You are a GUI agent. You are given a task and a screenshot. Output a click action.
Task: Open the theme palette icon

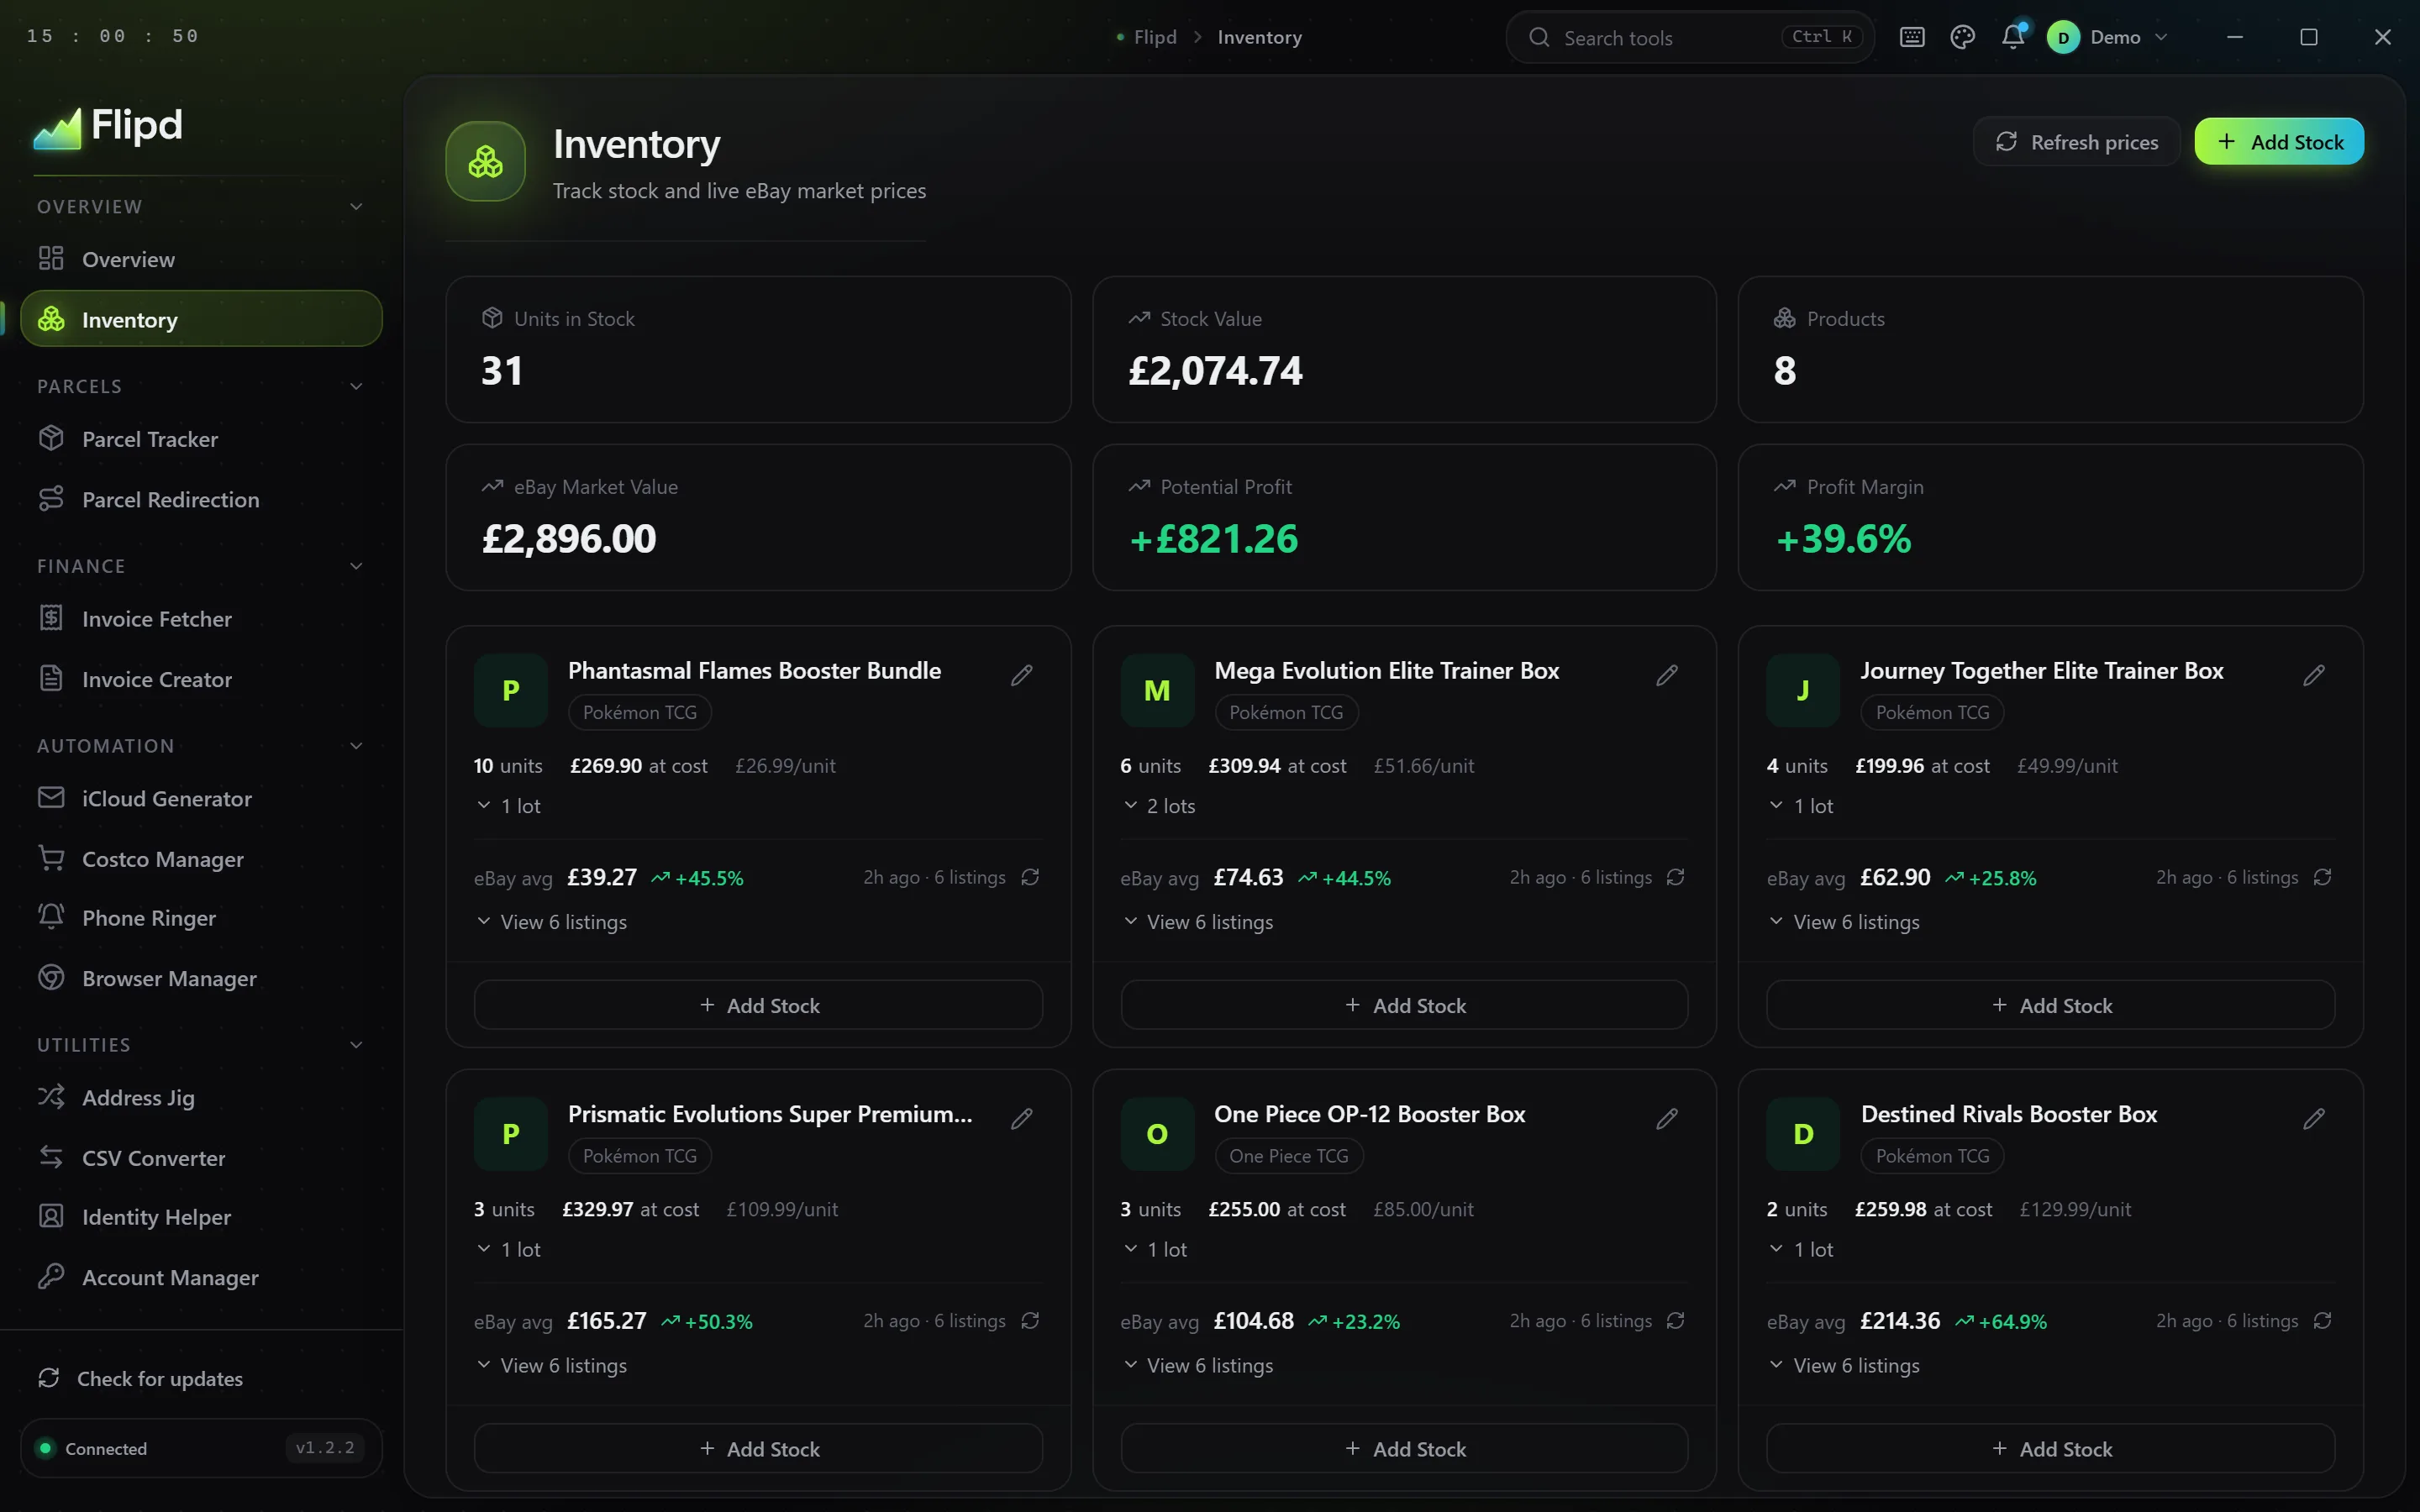(1962, 37)
